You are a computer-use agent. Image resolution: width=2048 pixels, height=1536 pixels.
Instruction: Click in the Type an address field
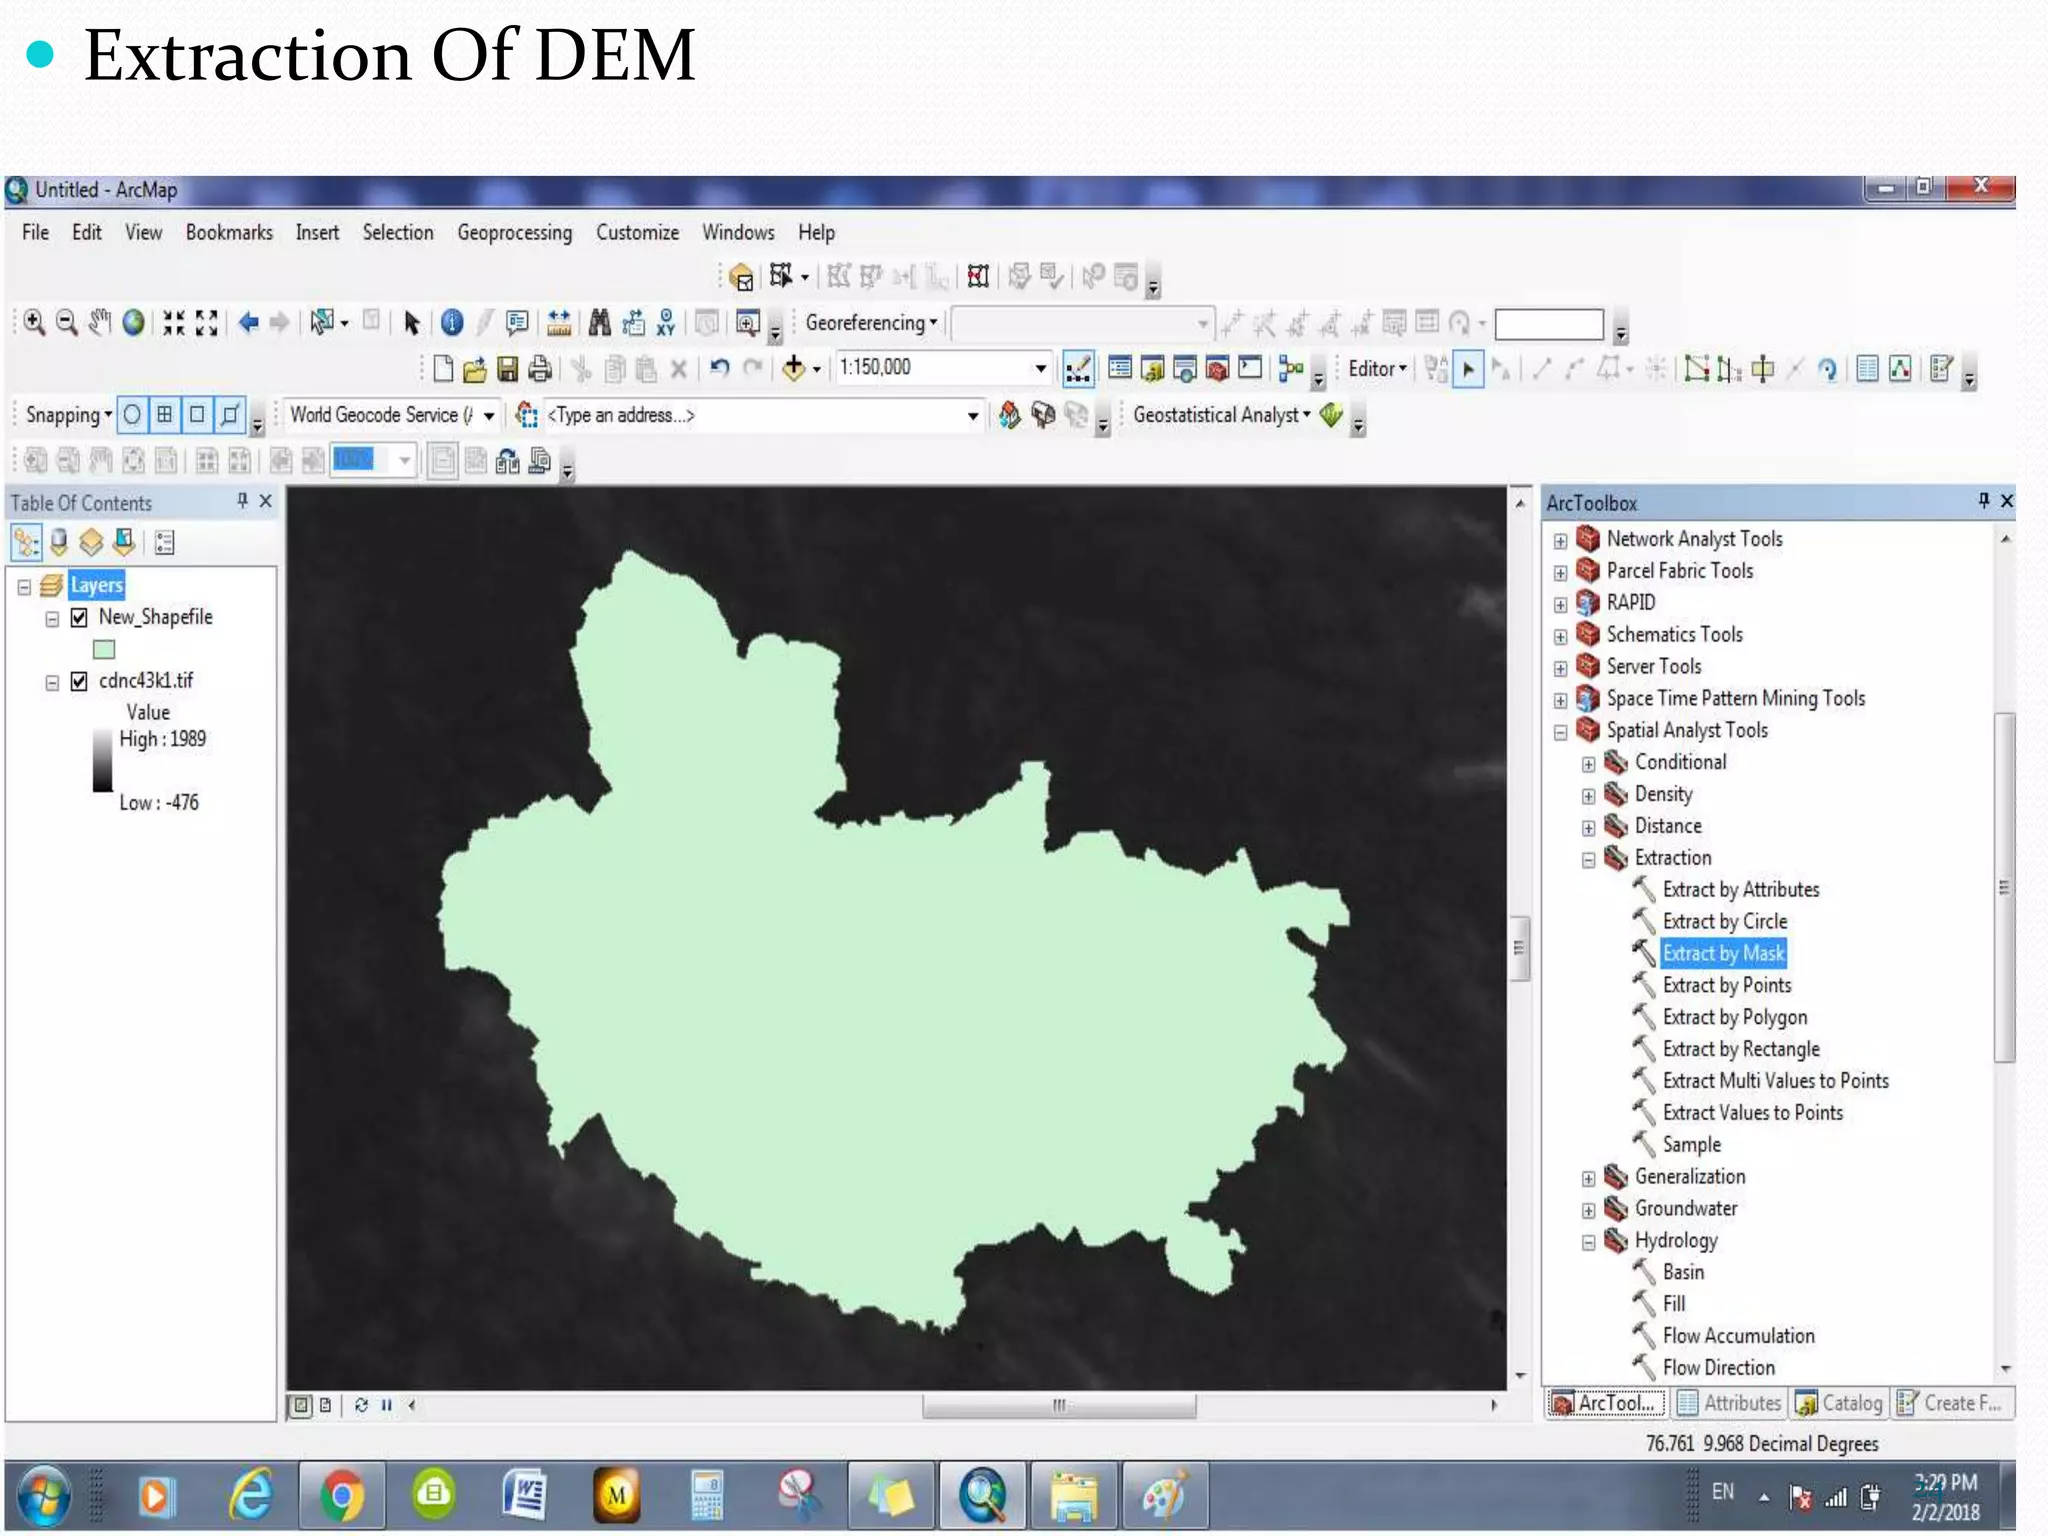[x=753, y=415]
